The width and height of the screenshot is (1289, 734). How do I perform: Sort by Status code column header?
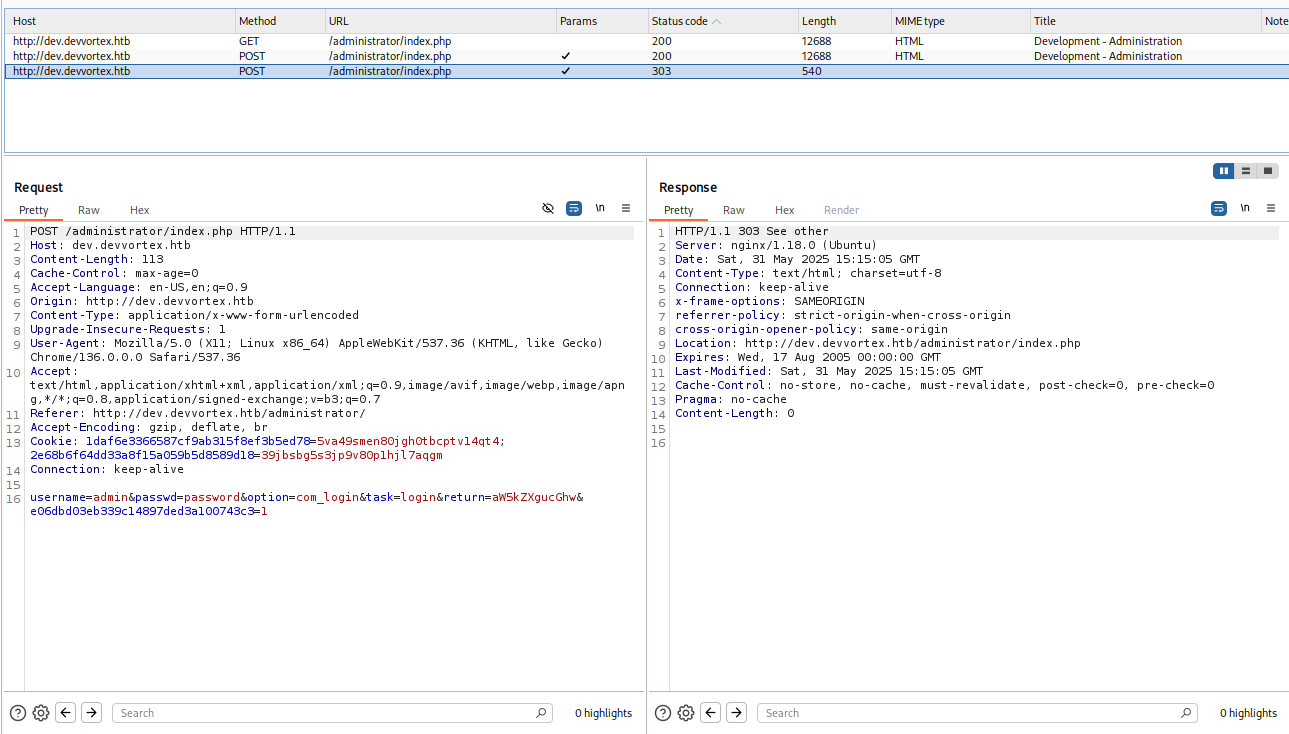(680, 21)
